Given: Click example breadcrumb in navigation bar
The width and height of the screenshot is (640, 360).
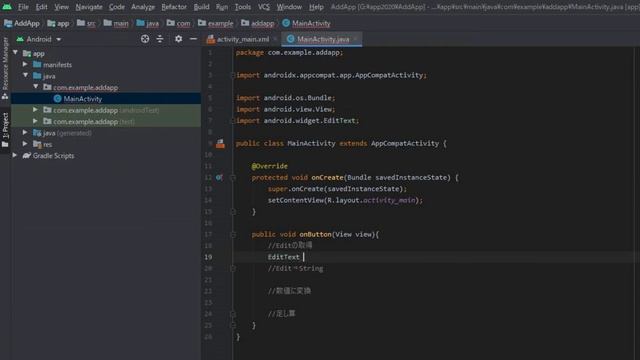Looking at the screenshot, I should tap(216, 23).
